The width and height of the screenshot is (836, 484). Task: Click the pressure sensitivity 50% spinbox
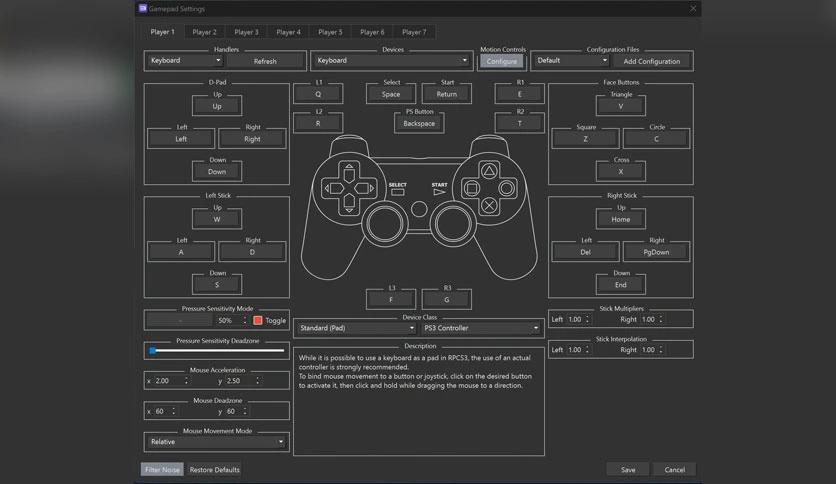232,320
